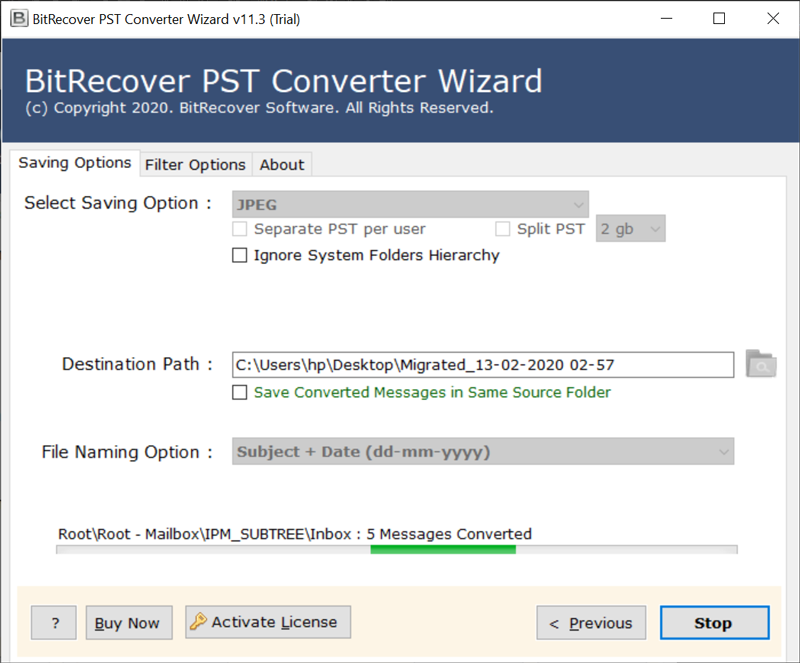Open the folder browse icon beside destination path
Screen dimensions: 800x663
[x=761, y=363]
